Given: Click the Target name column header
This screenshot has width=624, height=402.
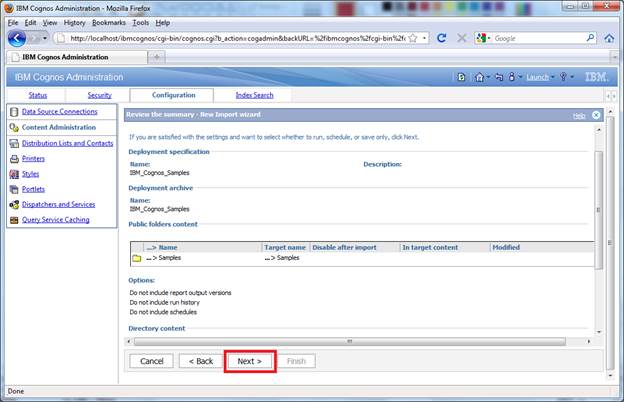Looking at the screenshot, I should coord(285,247).
